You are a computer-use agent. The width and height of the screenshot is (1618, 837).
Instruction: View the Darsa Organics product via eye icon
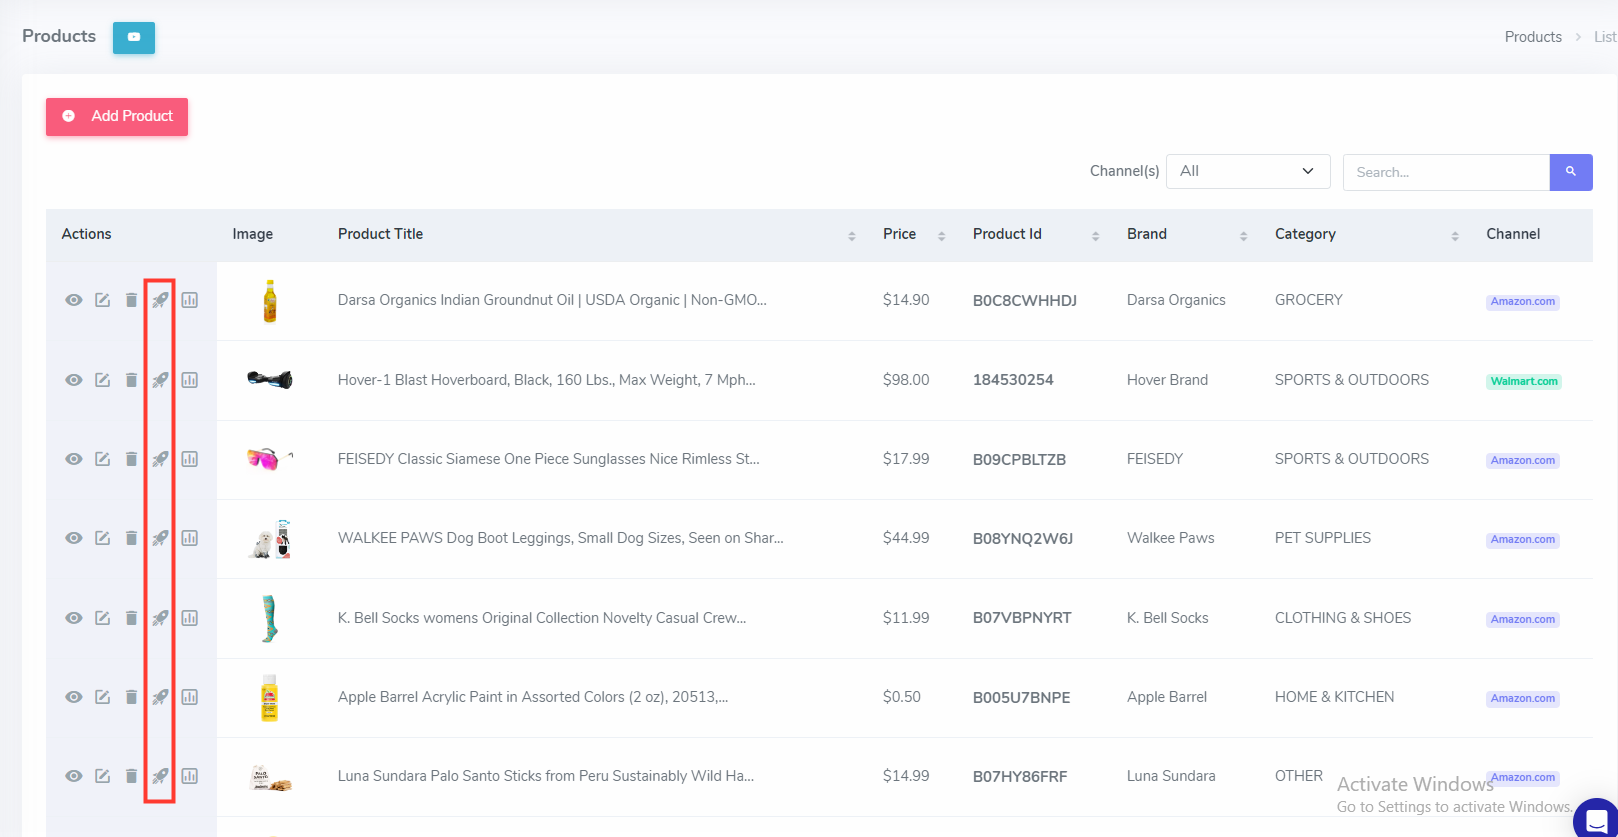[x=74, y=300]
